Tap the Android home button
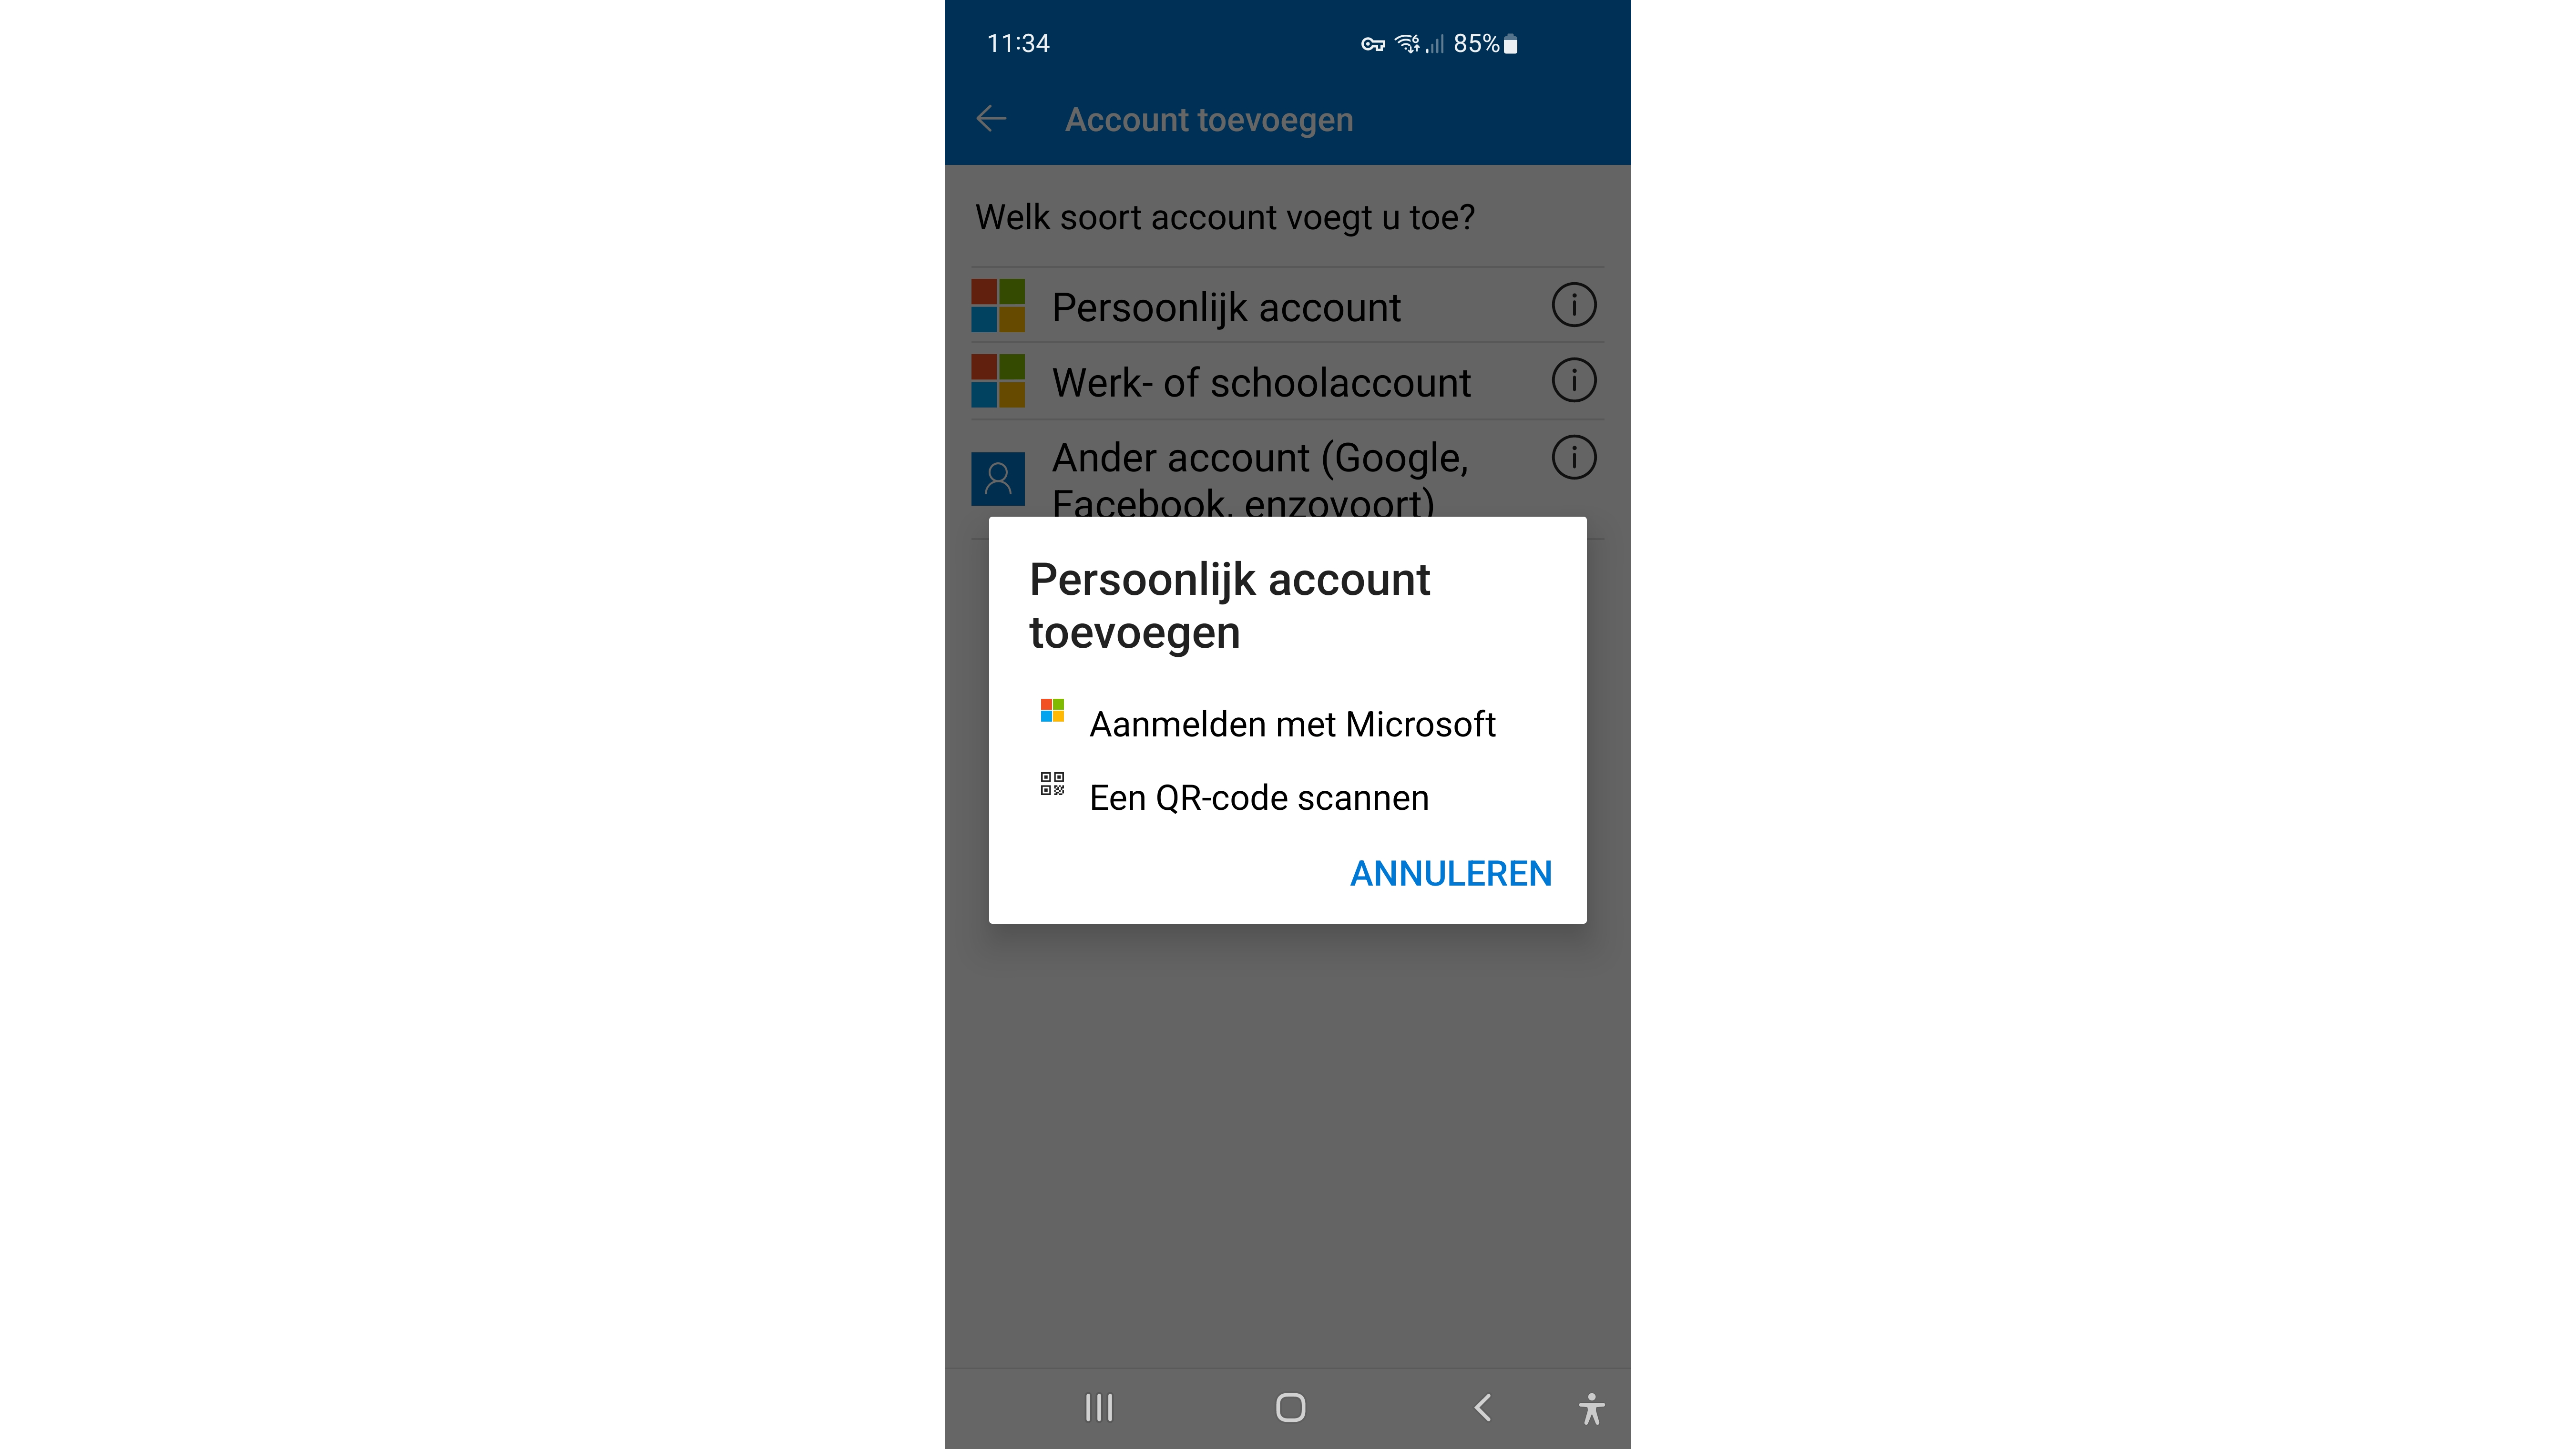 tap(1290, 1407)
